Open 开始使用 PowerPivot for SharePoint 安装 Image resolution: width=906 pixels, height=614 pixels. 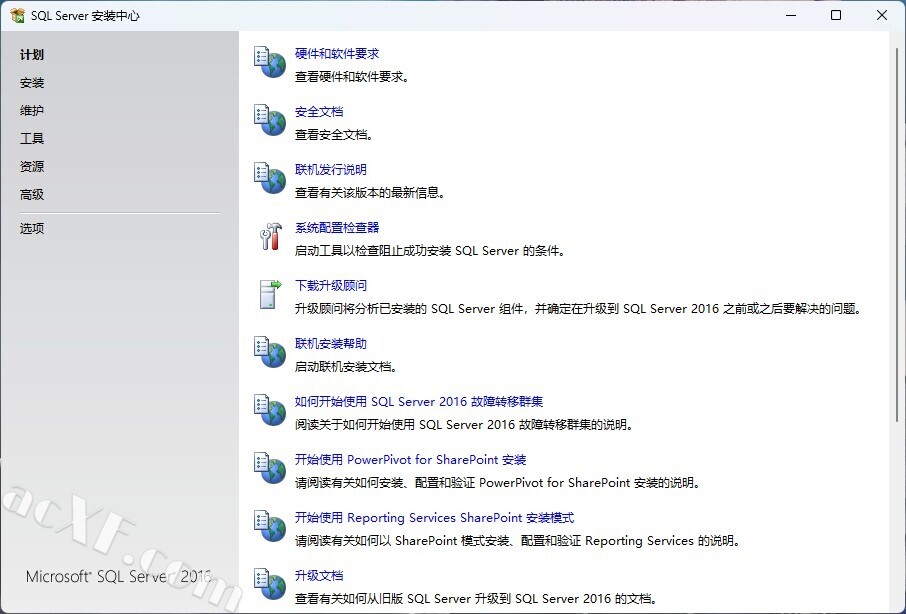[410, 460]
